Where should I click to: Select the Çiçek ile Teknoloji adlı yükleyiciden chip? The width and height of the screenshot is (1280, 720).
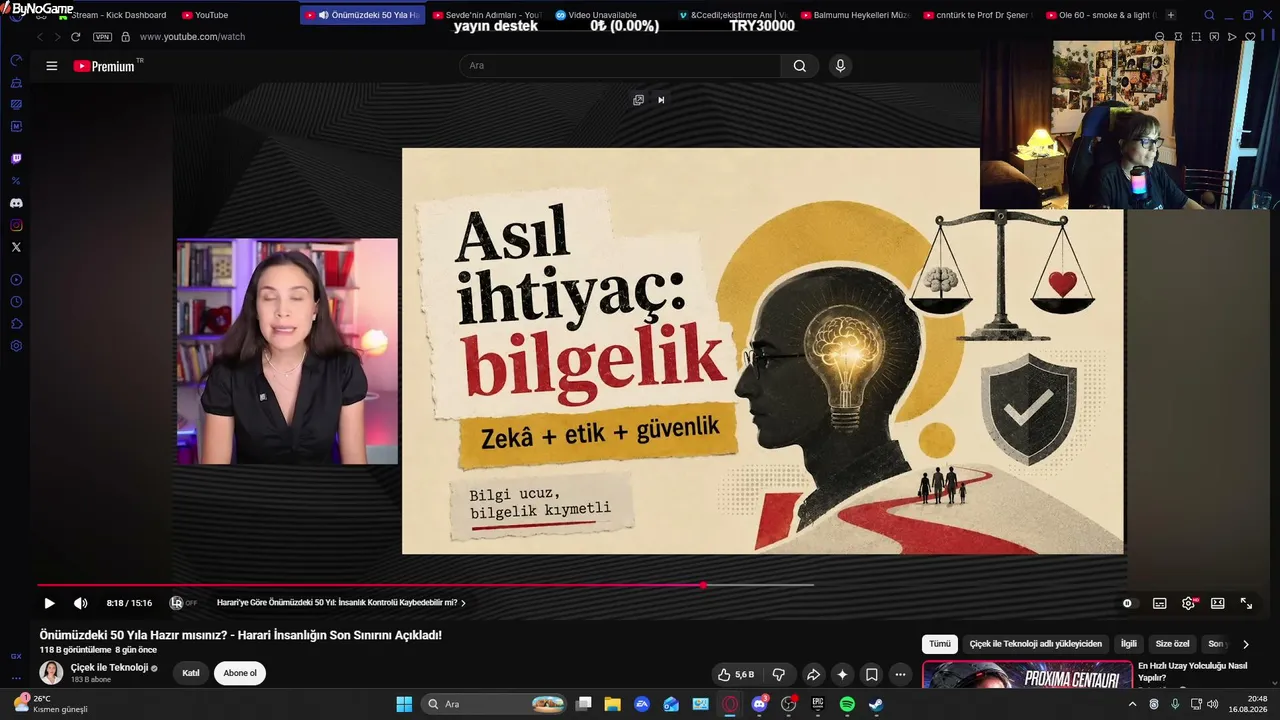[x=1035, y=644]
